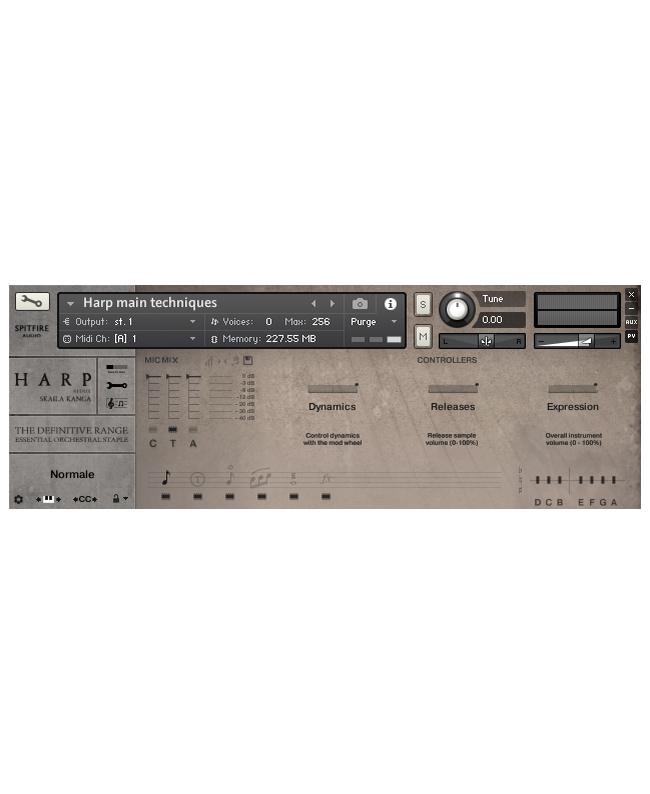The image size is (650, 794).
Task: Click the mic mix stereo width arrows icon
Action: pos(222,361)
